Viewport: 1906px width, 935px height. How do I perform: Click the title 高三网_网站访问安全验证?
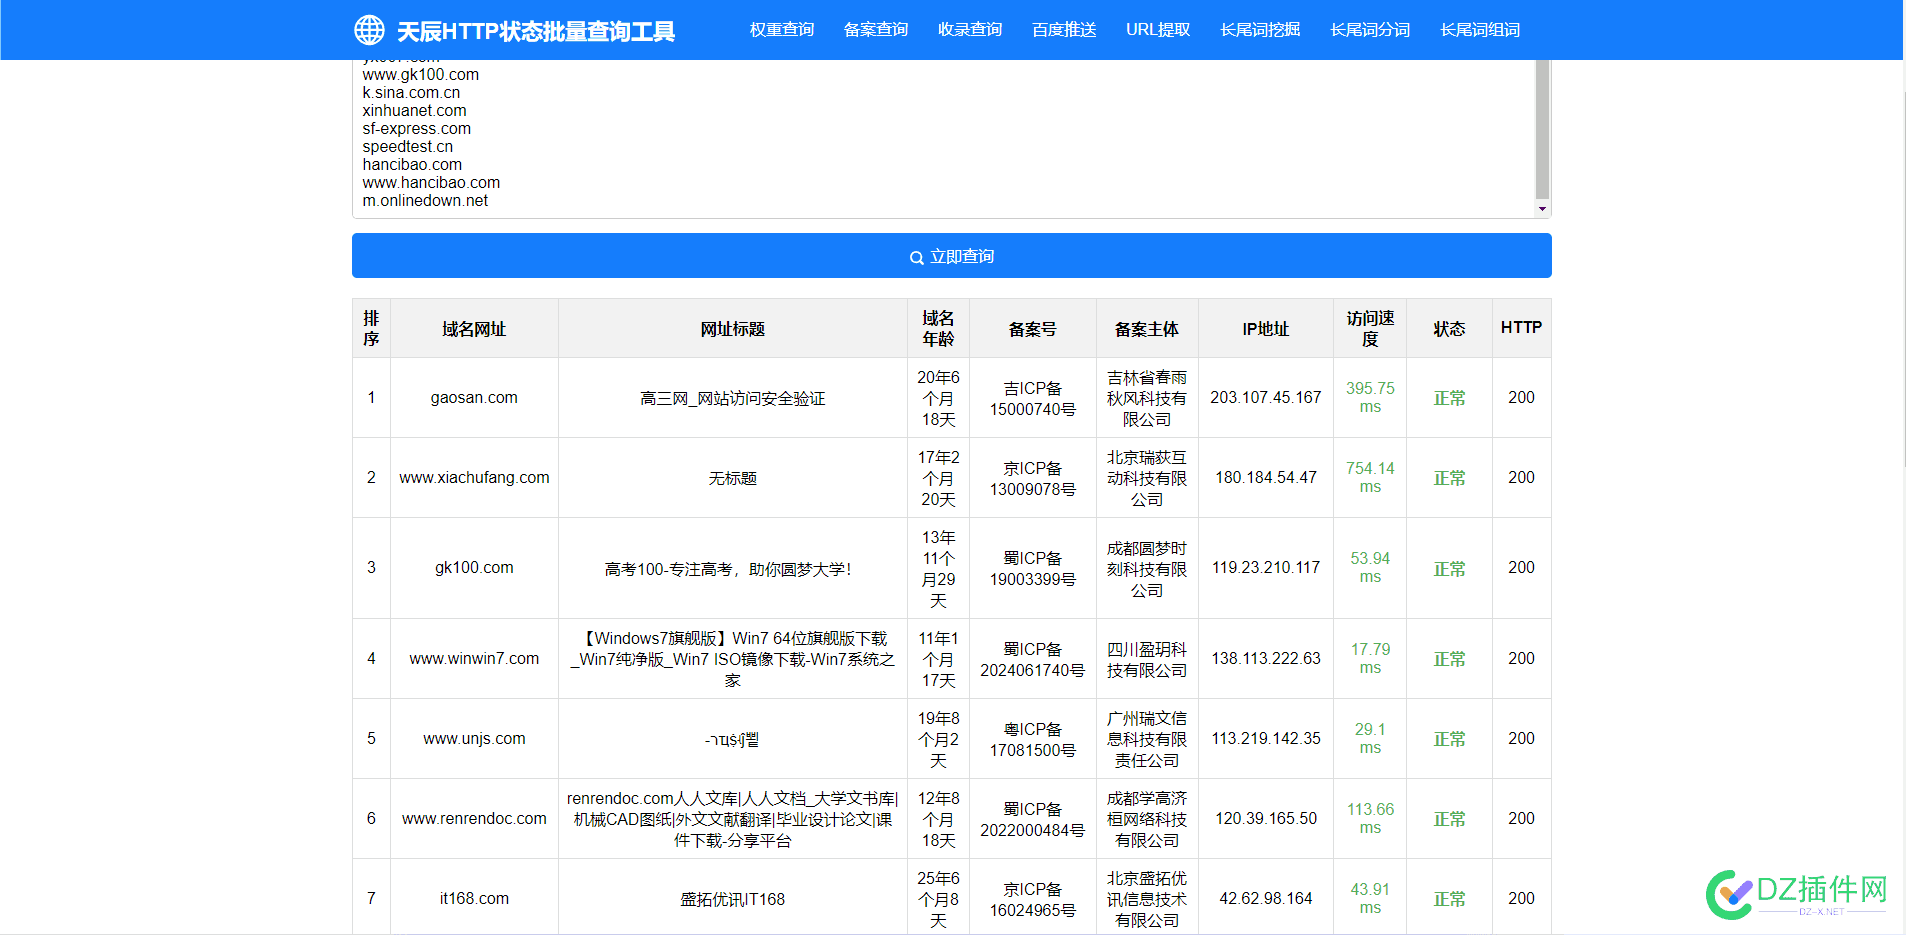[732, 399]
